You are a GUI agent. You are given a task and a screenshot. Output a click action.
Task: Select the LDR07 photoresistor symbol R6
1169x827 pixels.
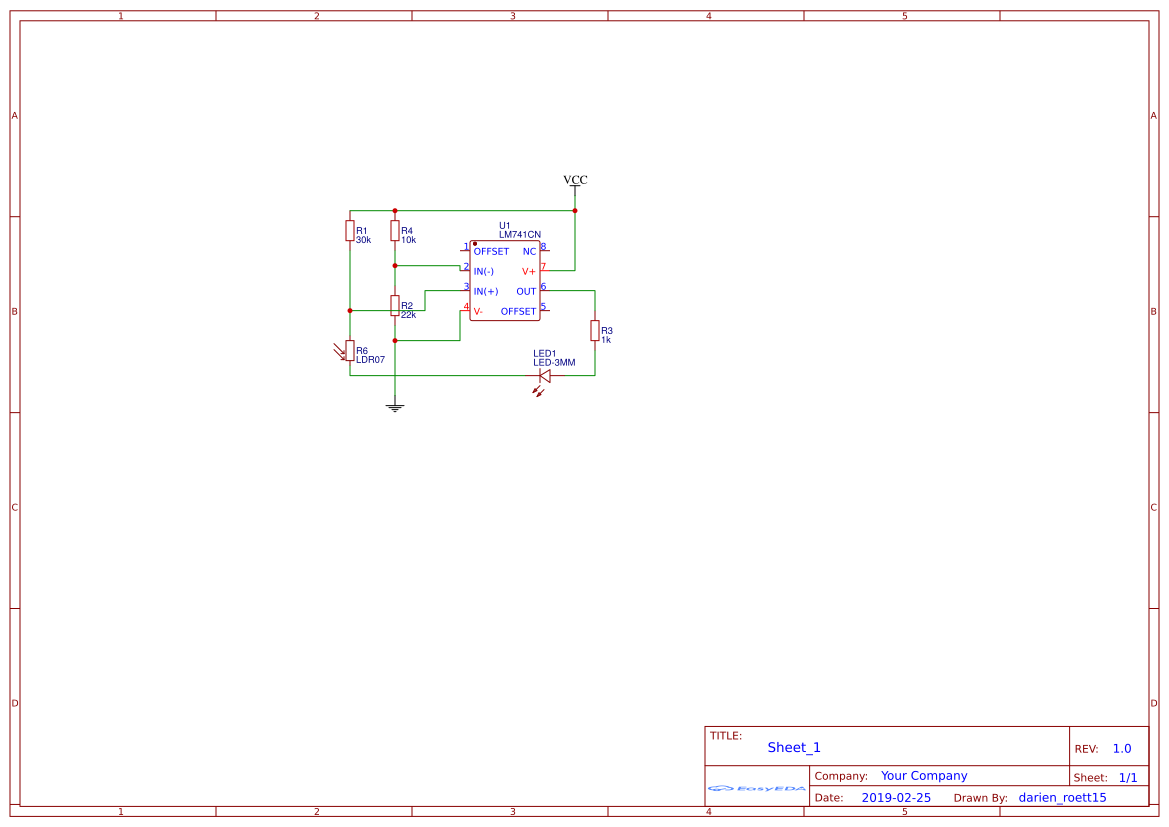352,351
